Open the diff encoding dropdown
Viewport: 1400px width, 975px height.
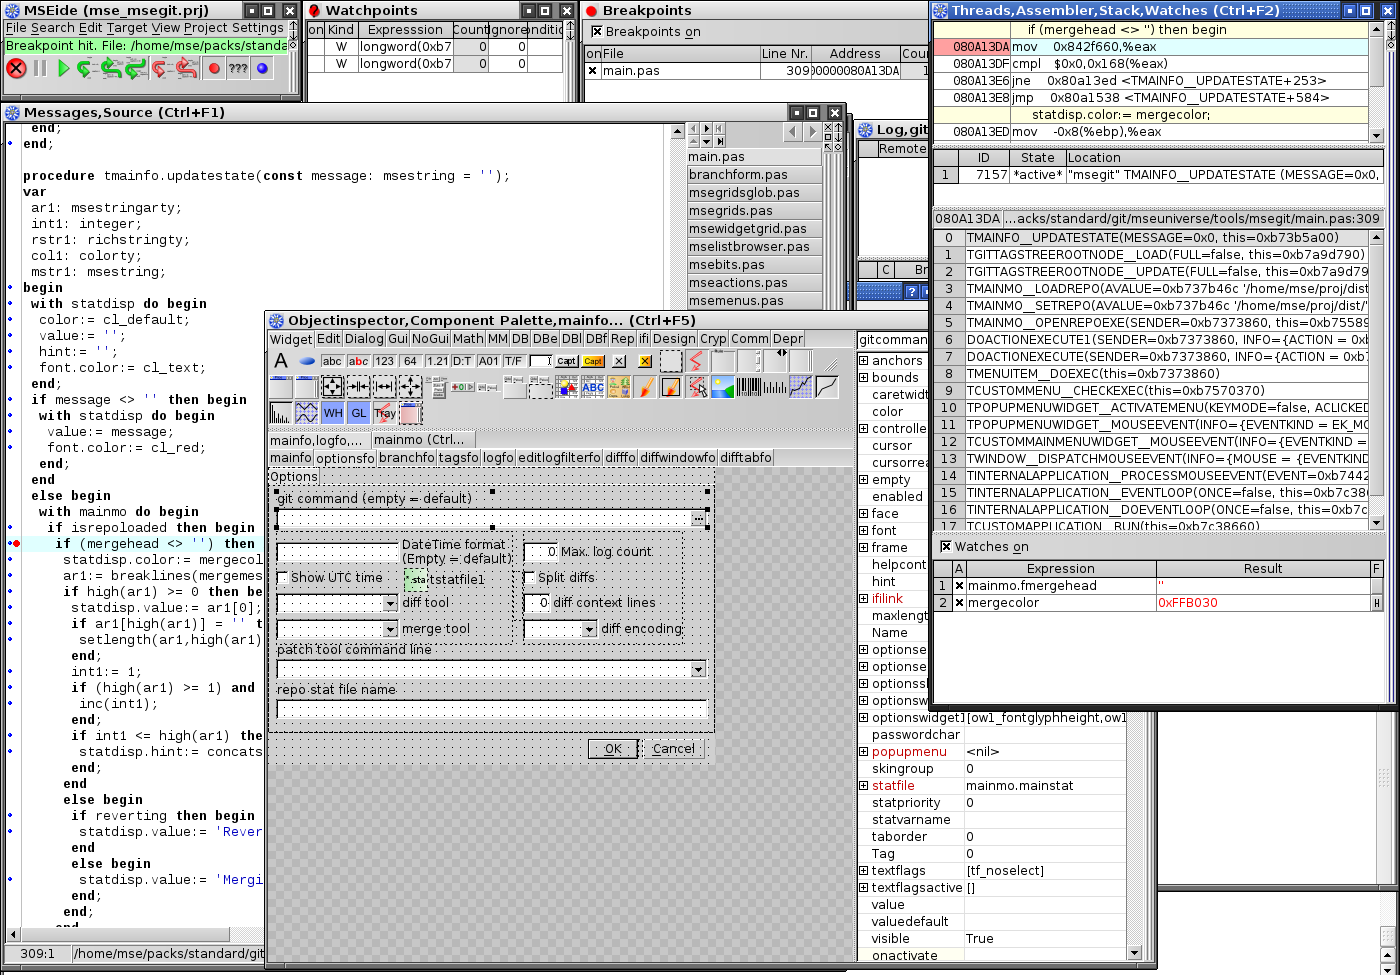tap(588, 630)
